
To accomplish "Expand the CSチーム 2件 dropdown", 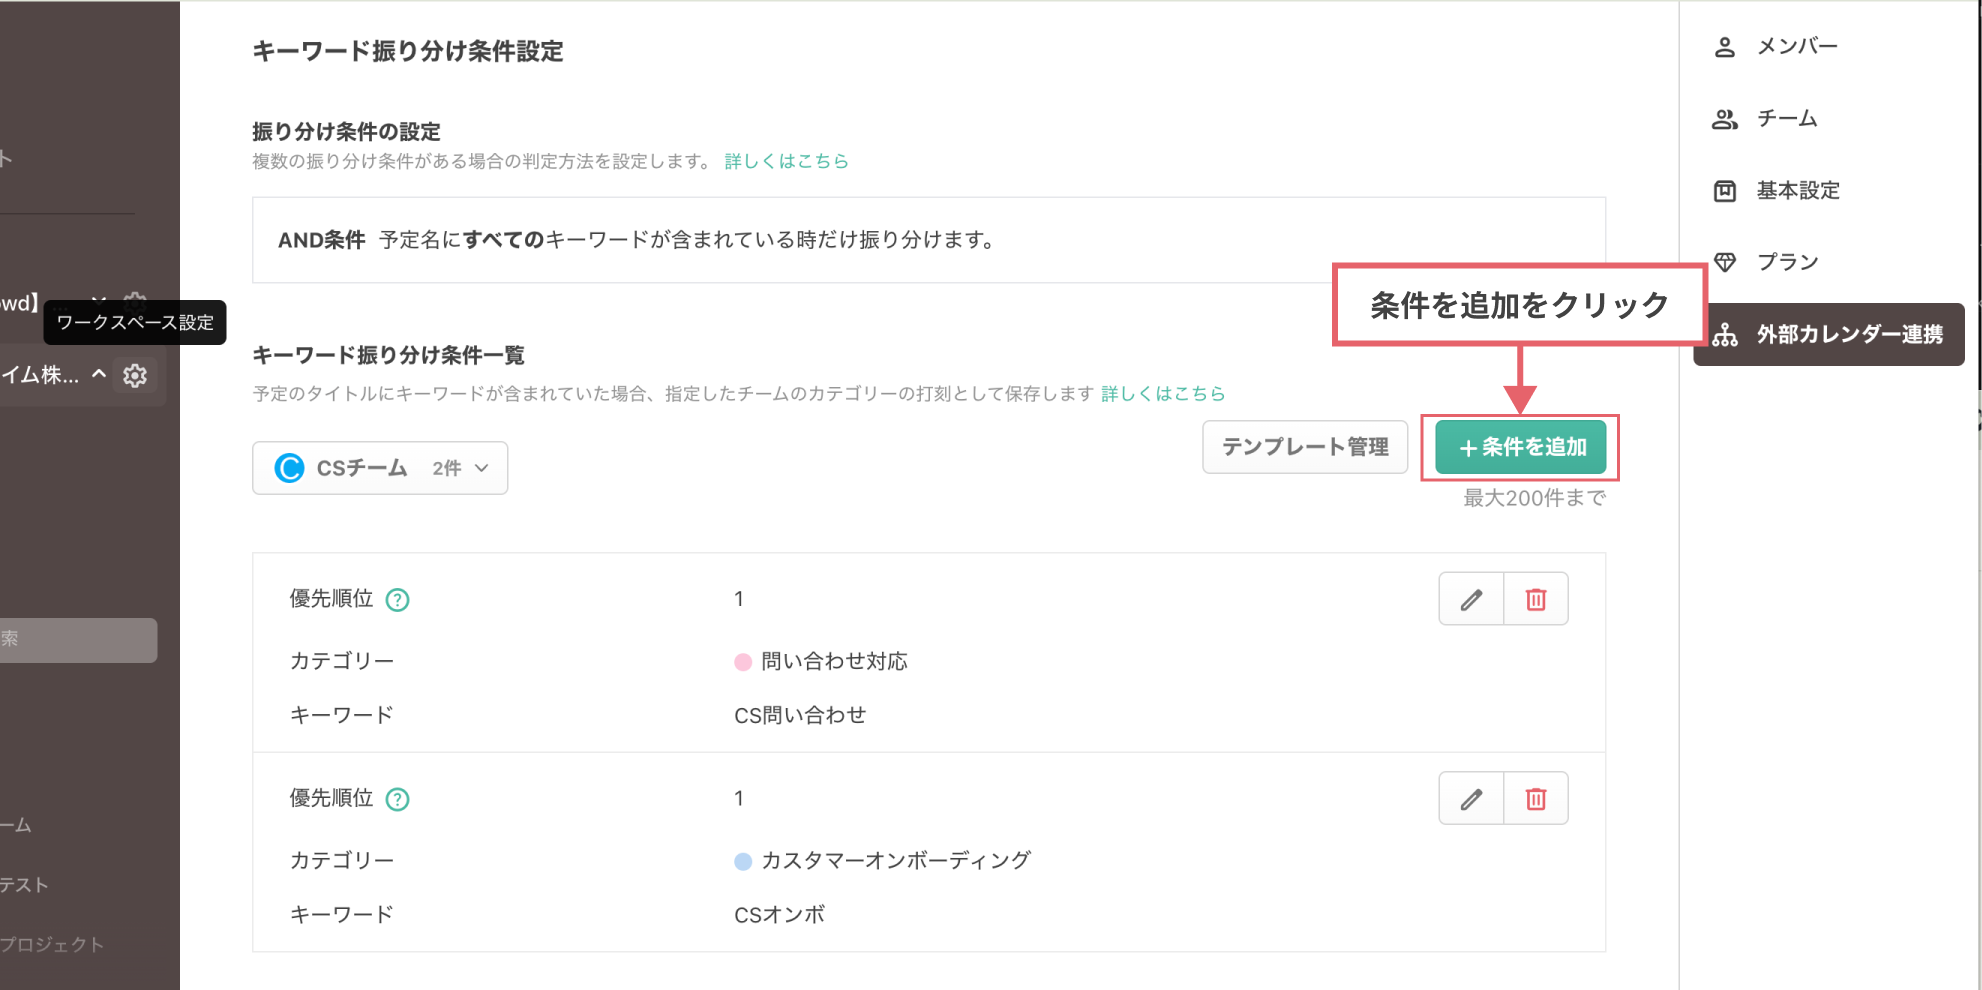I will coord(481,468).
